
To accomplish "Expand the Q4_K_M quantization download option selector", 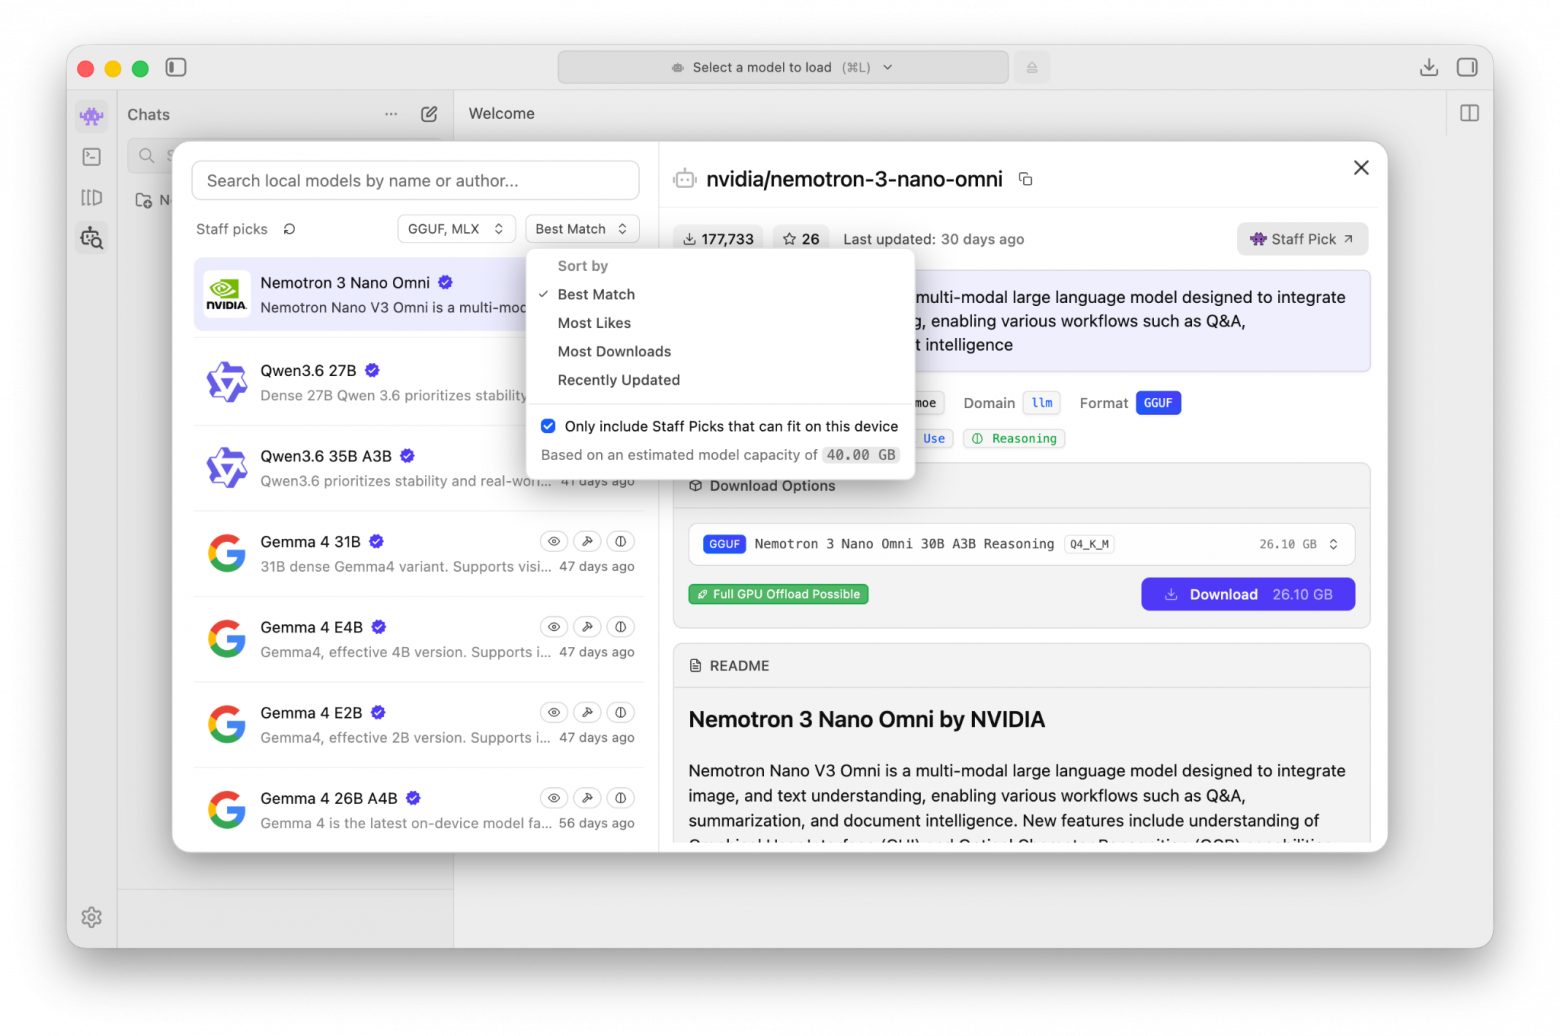I will point(1021,544).
